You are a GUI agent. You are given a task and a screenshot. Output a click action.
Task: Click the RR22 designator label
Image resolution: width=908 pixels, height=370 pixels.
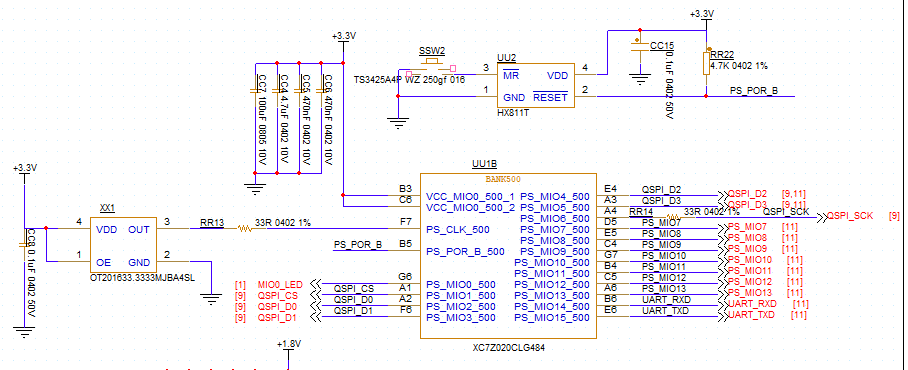722,55
